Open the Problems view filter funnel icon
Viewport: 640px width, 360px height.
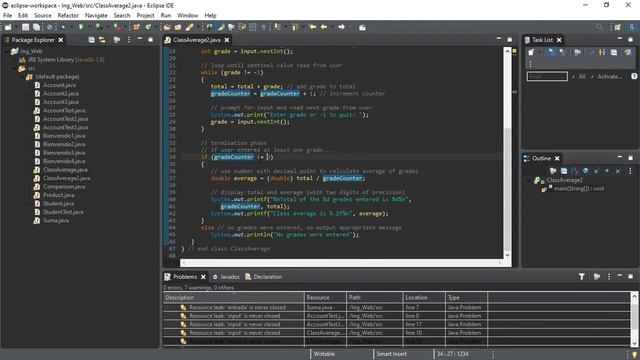tap(582, 276)
